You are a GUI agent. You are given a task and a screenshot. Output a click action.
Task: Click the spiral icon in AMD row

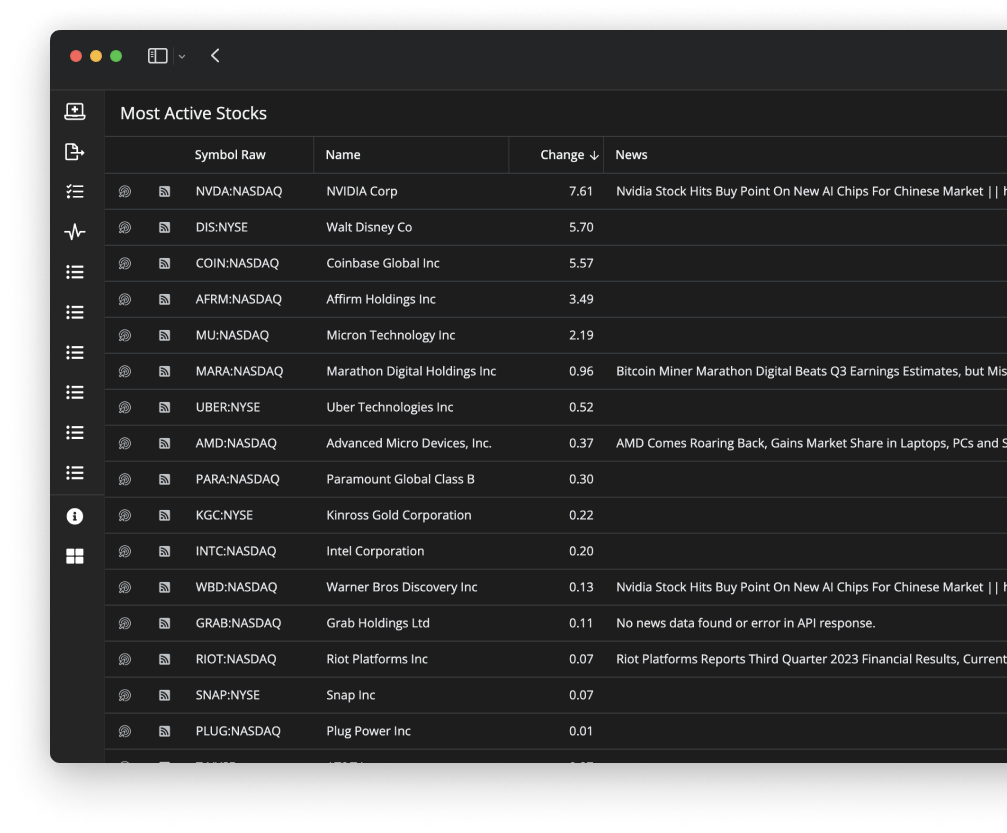(125, 443)
